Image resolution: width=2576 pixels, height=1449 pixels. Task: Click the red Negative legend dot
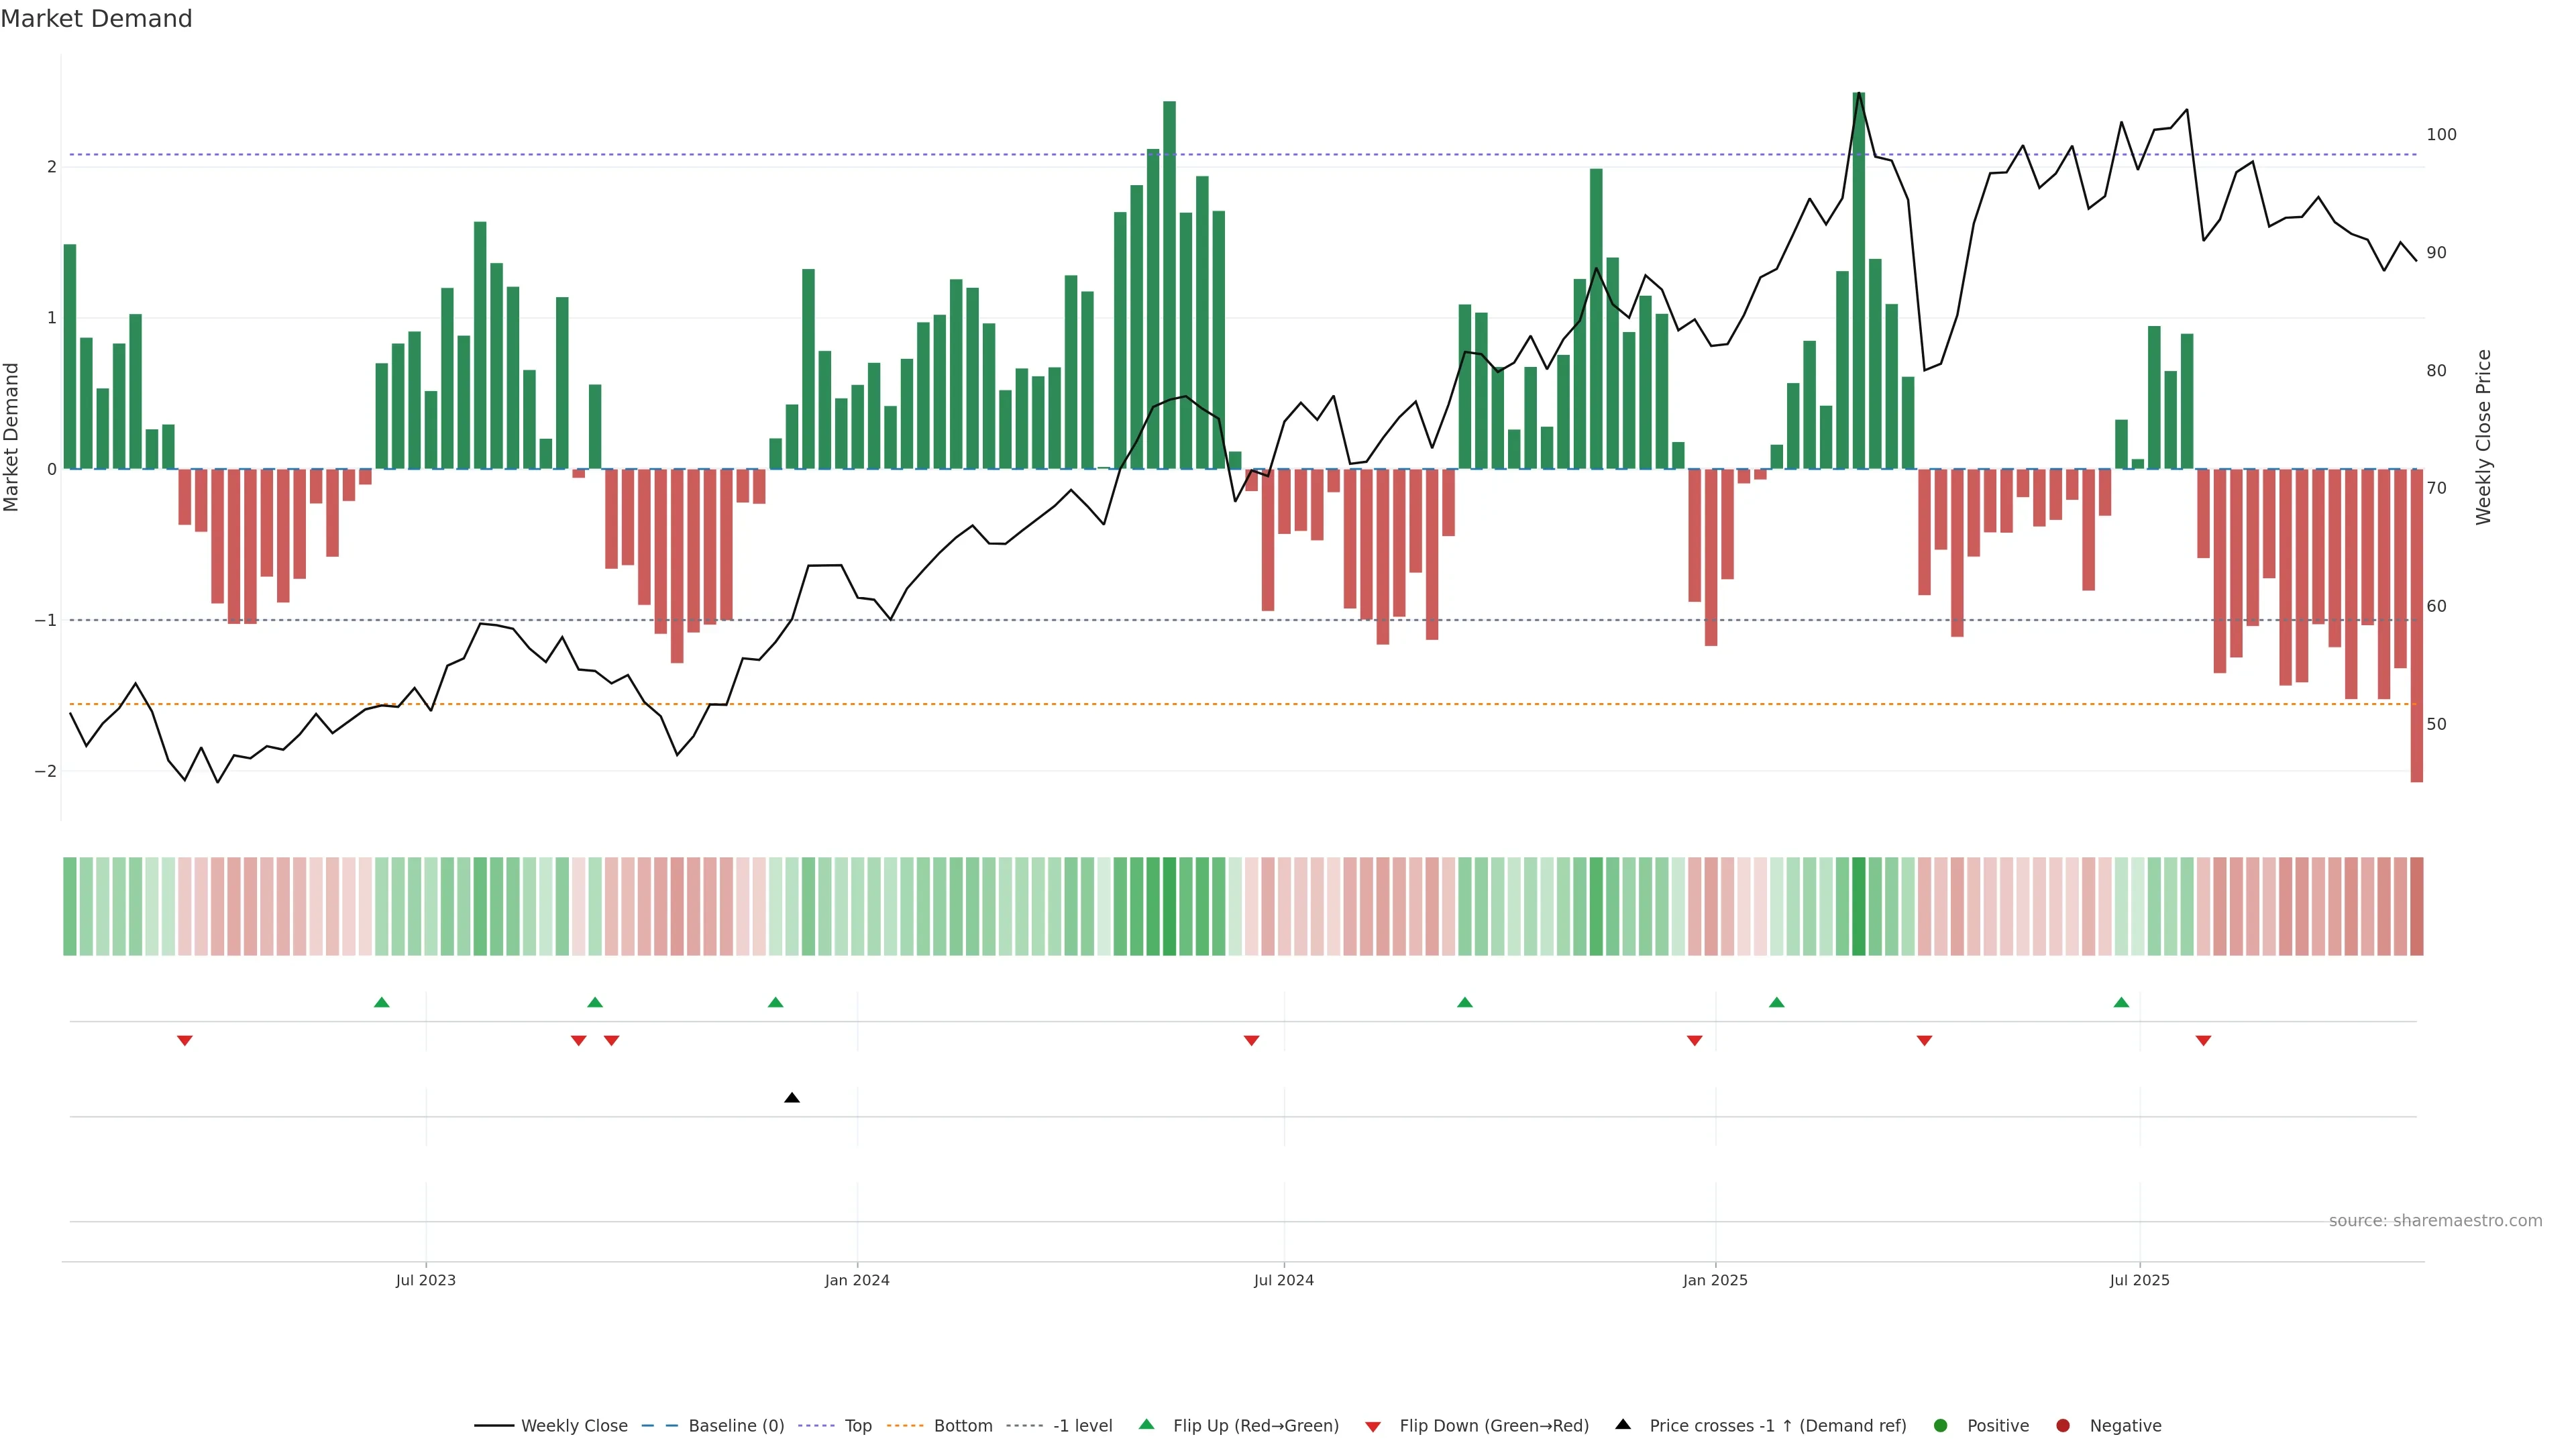(2063, 1426)
